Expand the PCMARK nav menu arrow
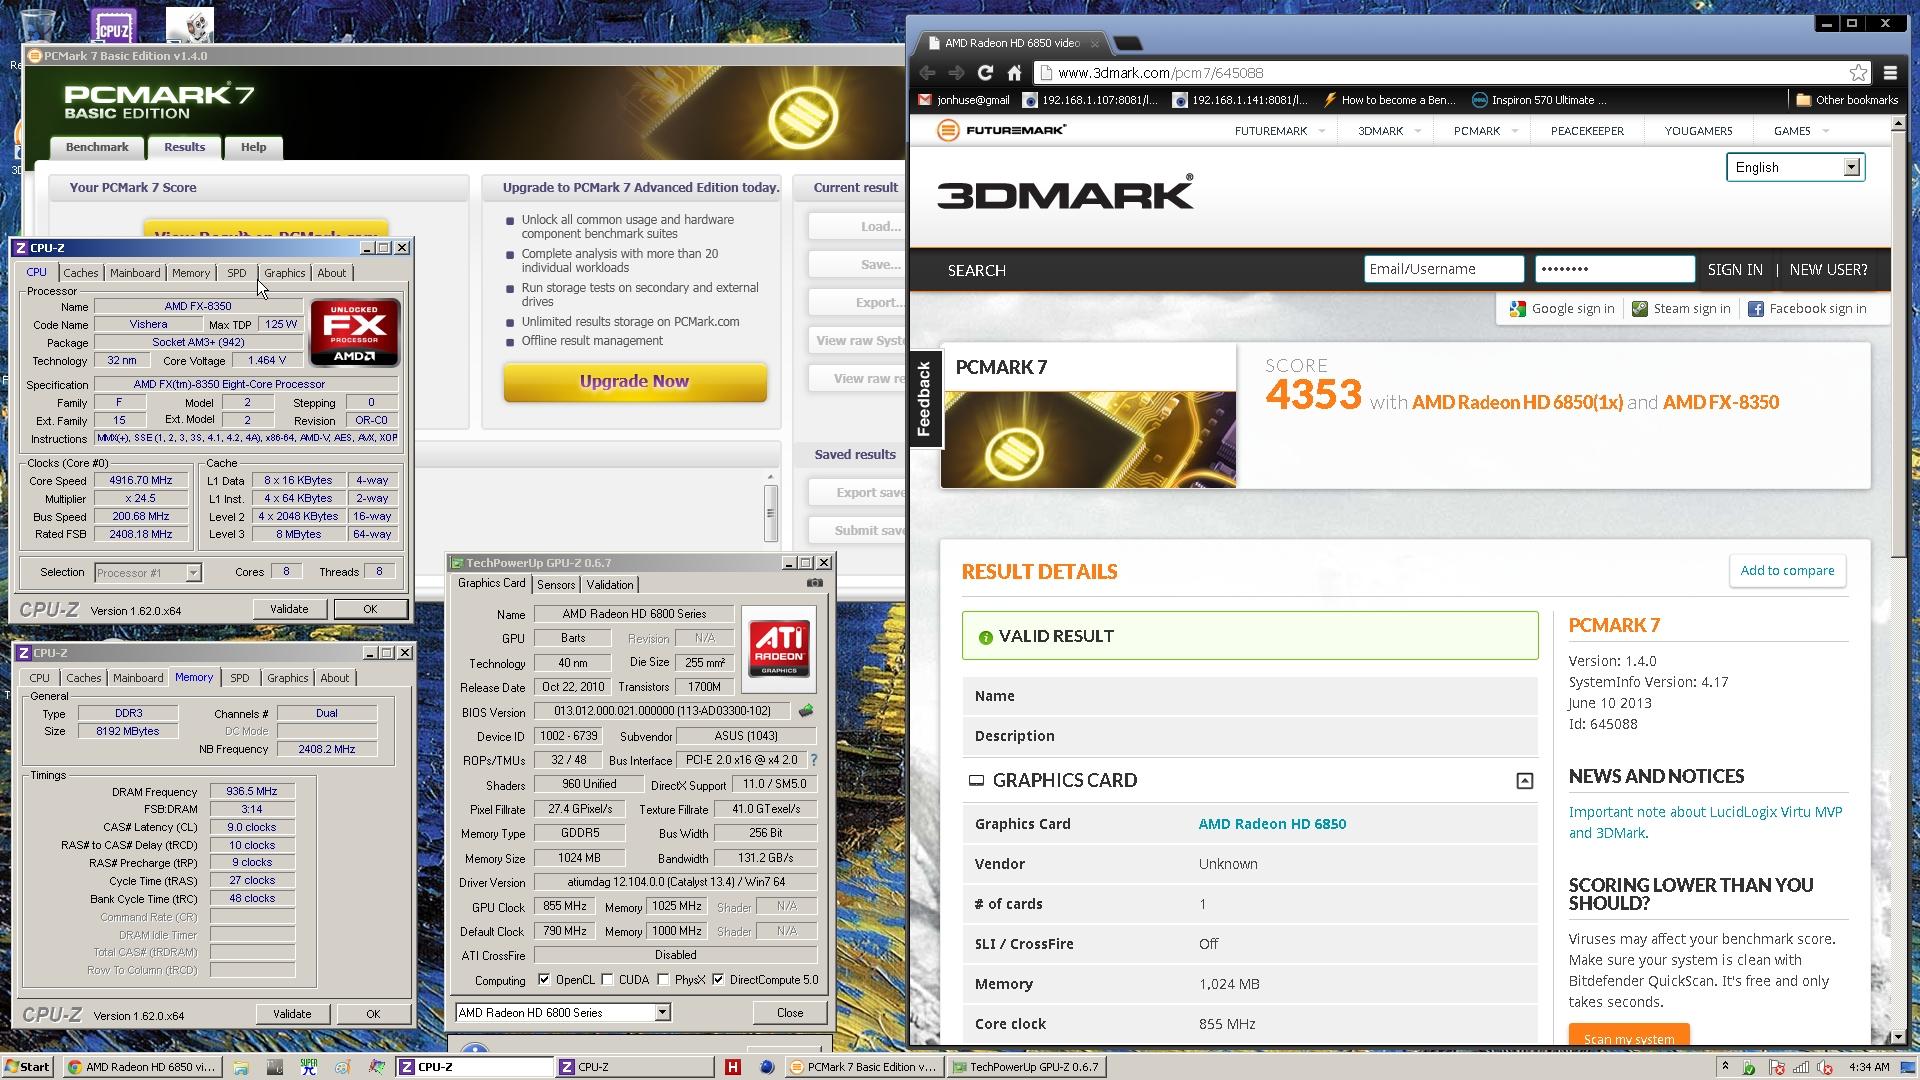Screen dimensions: 1920x1080 [x=1514, y=131]
